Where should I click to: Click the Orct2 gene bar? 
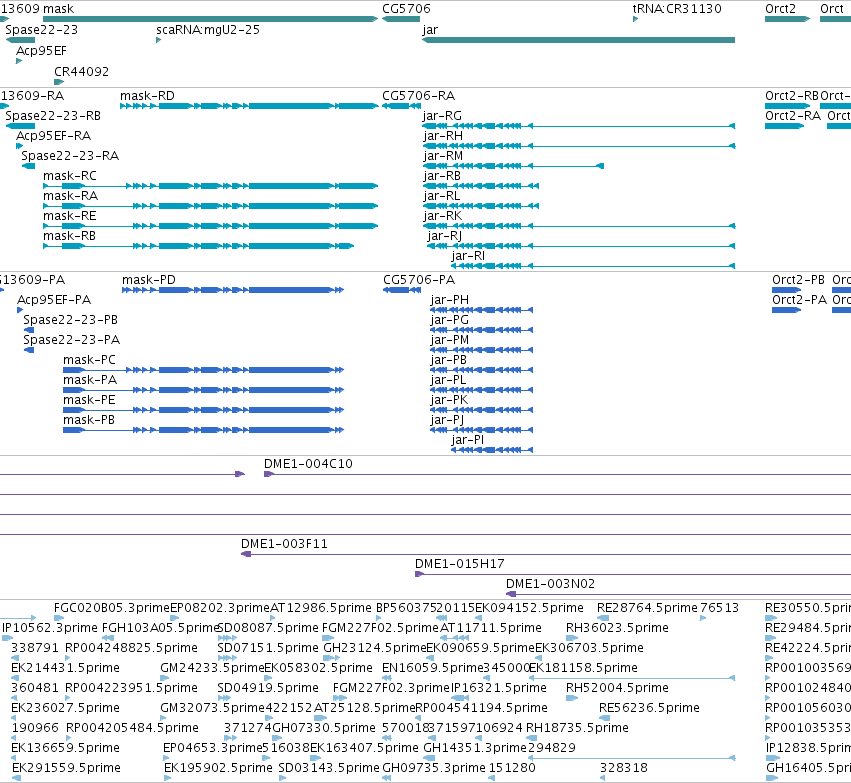coord(787,19)
